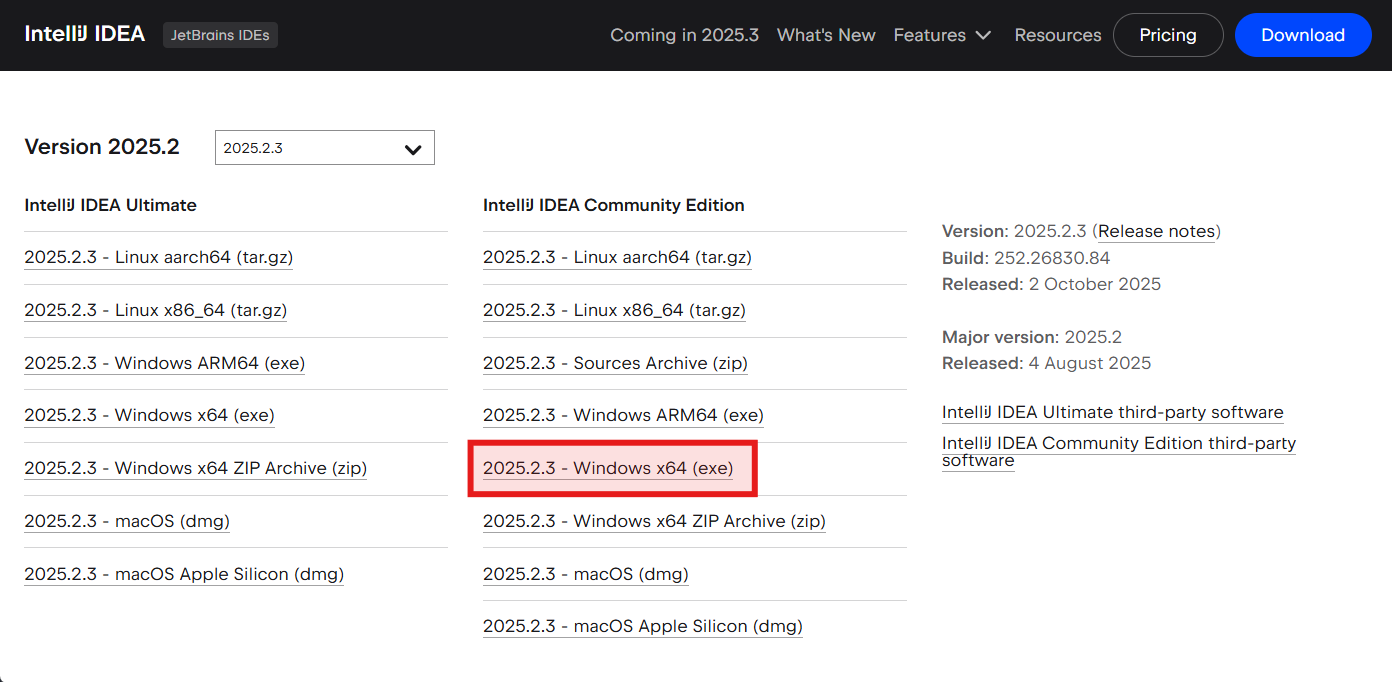Open Coming in 2025.3 page
This screenshot has width=1392, height=682.
(x=684, y=35)
